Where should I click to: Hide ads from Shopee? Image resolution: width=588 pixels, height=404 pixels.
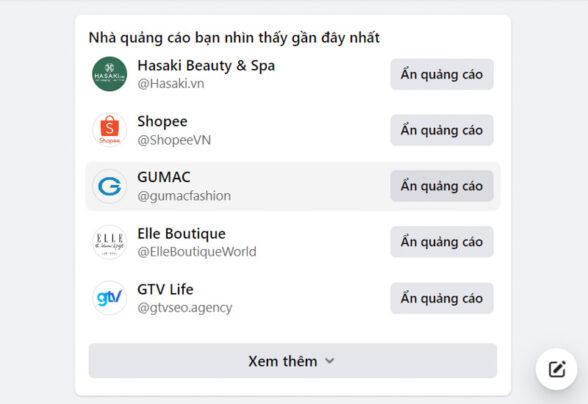click(442, 130)
